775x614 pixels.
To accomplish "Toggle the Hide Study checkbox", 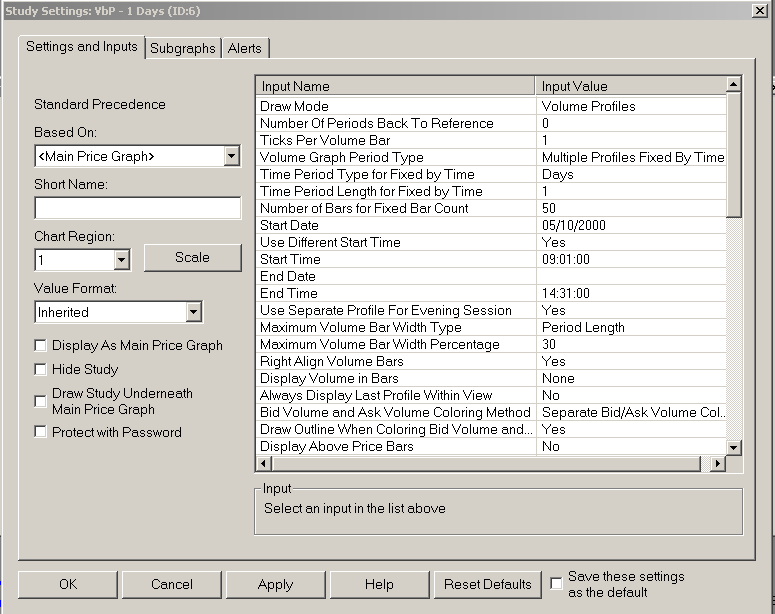I will [41, 369].
